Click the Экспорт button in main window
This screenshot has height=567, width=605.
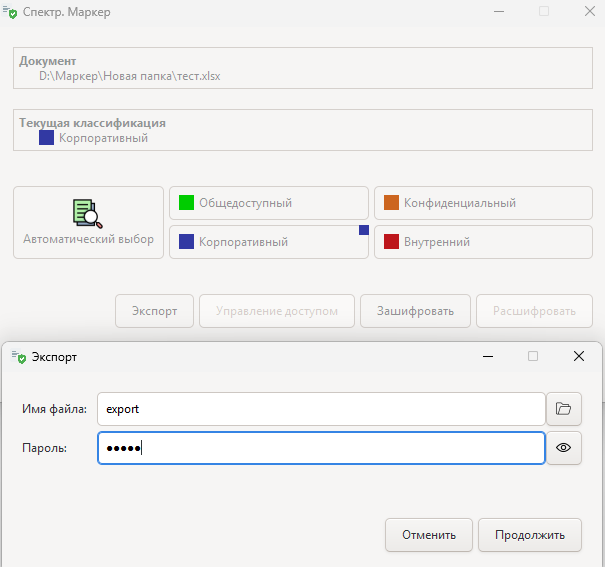coord(155,311)
